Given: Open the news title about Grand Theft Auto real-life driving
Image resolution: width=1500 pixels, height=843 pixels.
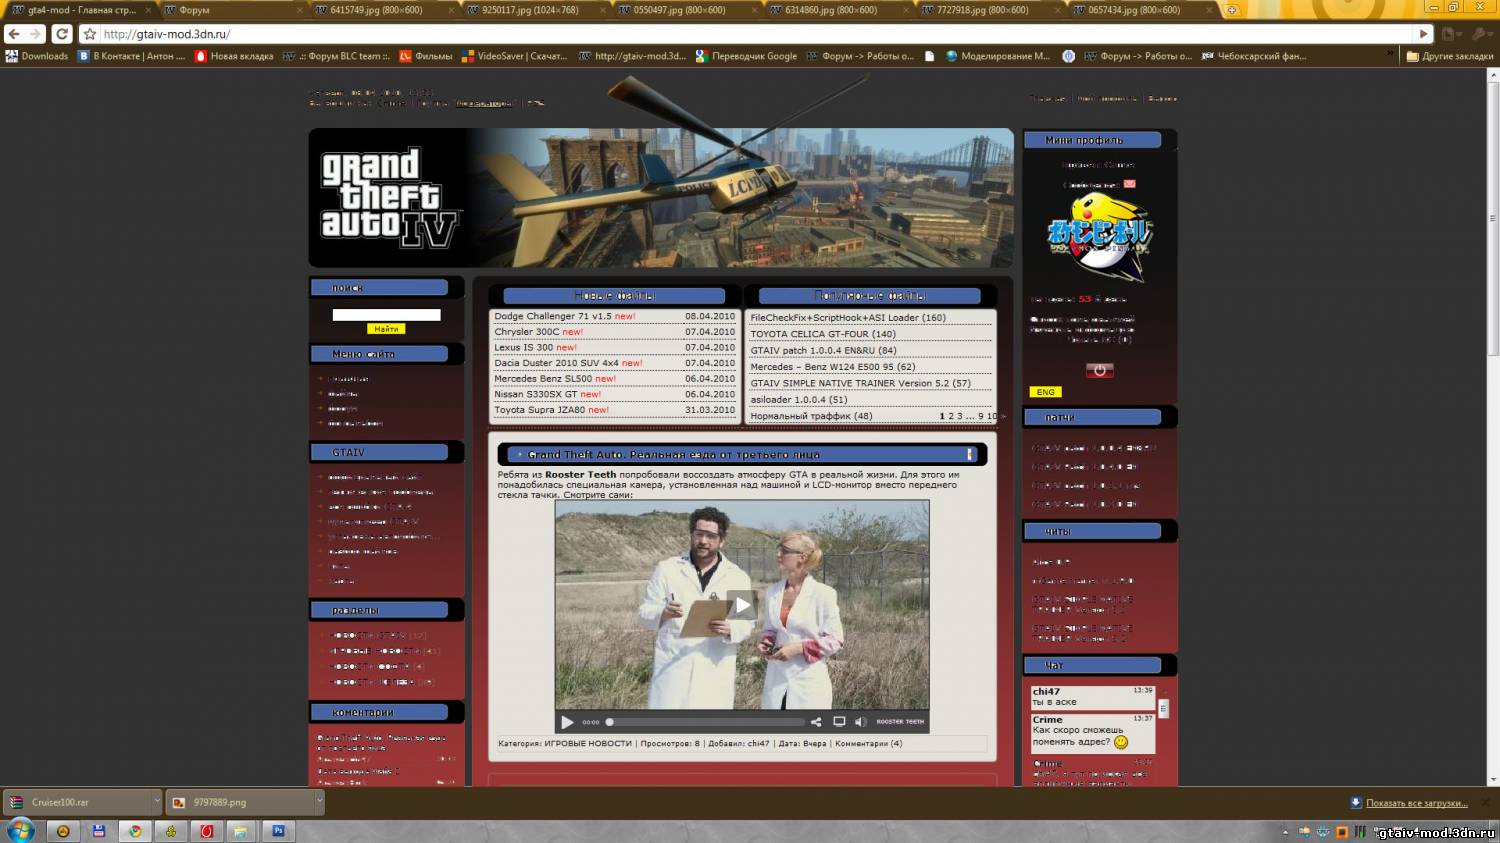Looking at the screenshot, I should [x=674, y=455].
